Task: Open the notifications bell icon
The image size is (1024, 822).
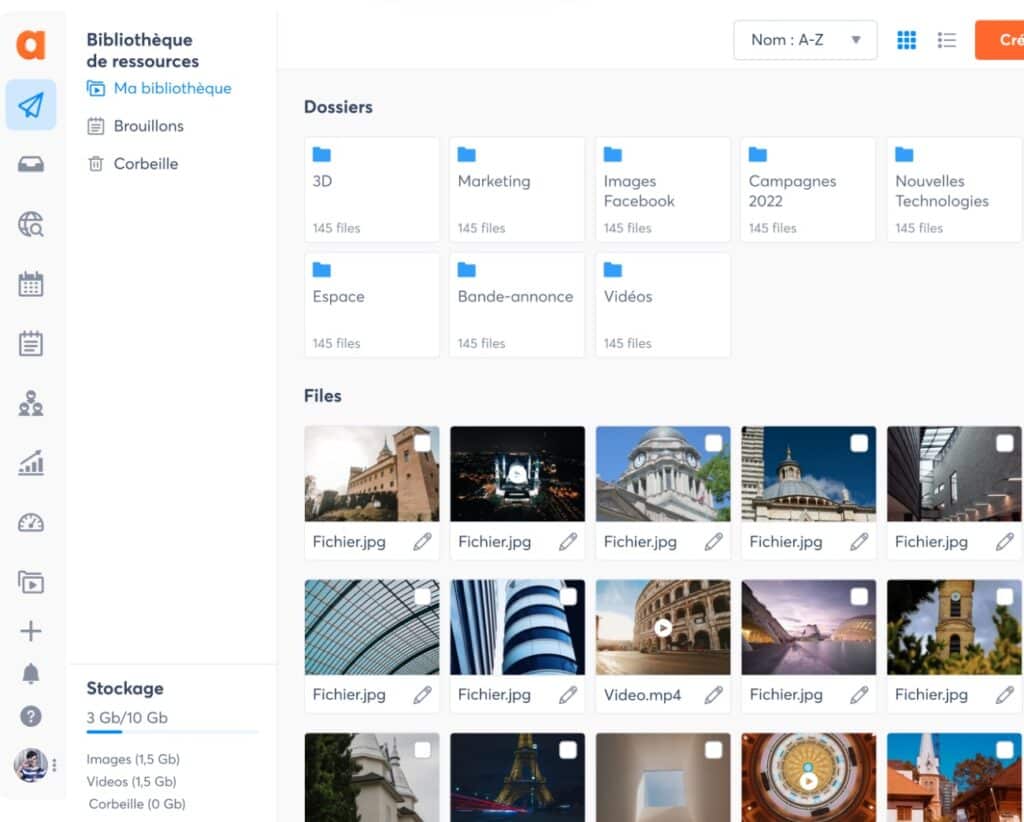Action: [x=31, y=673]
